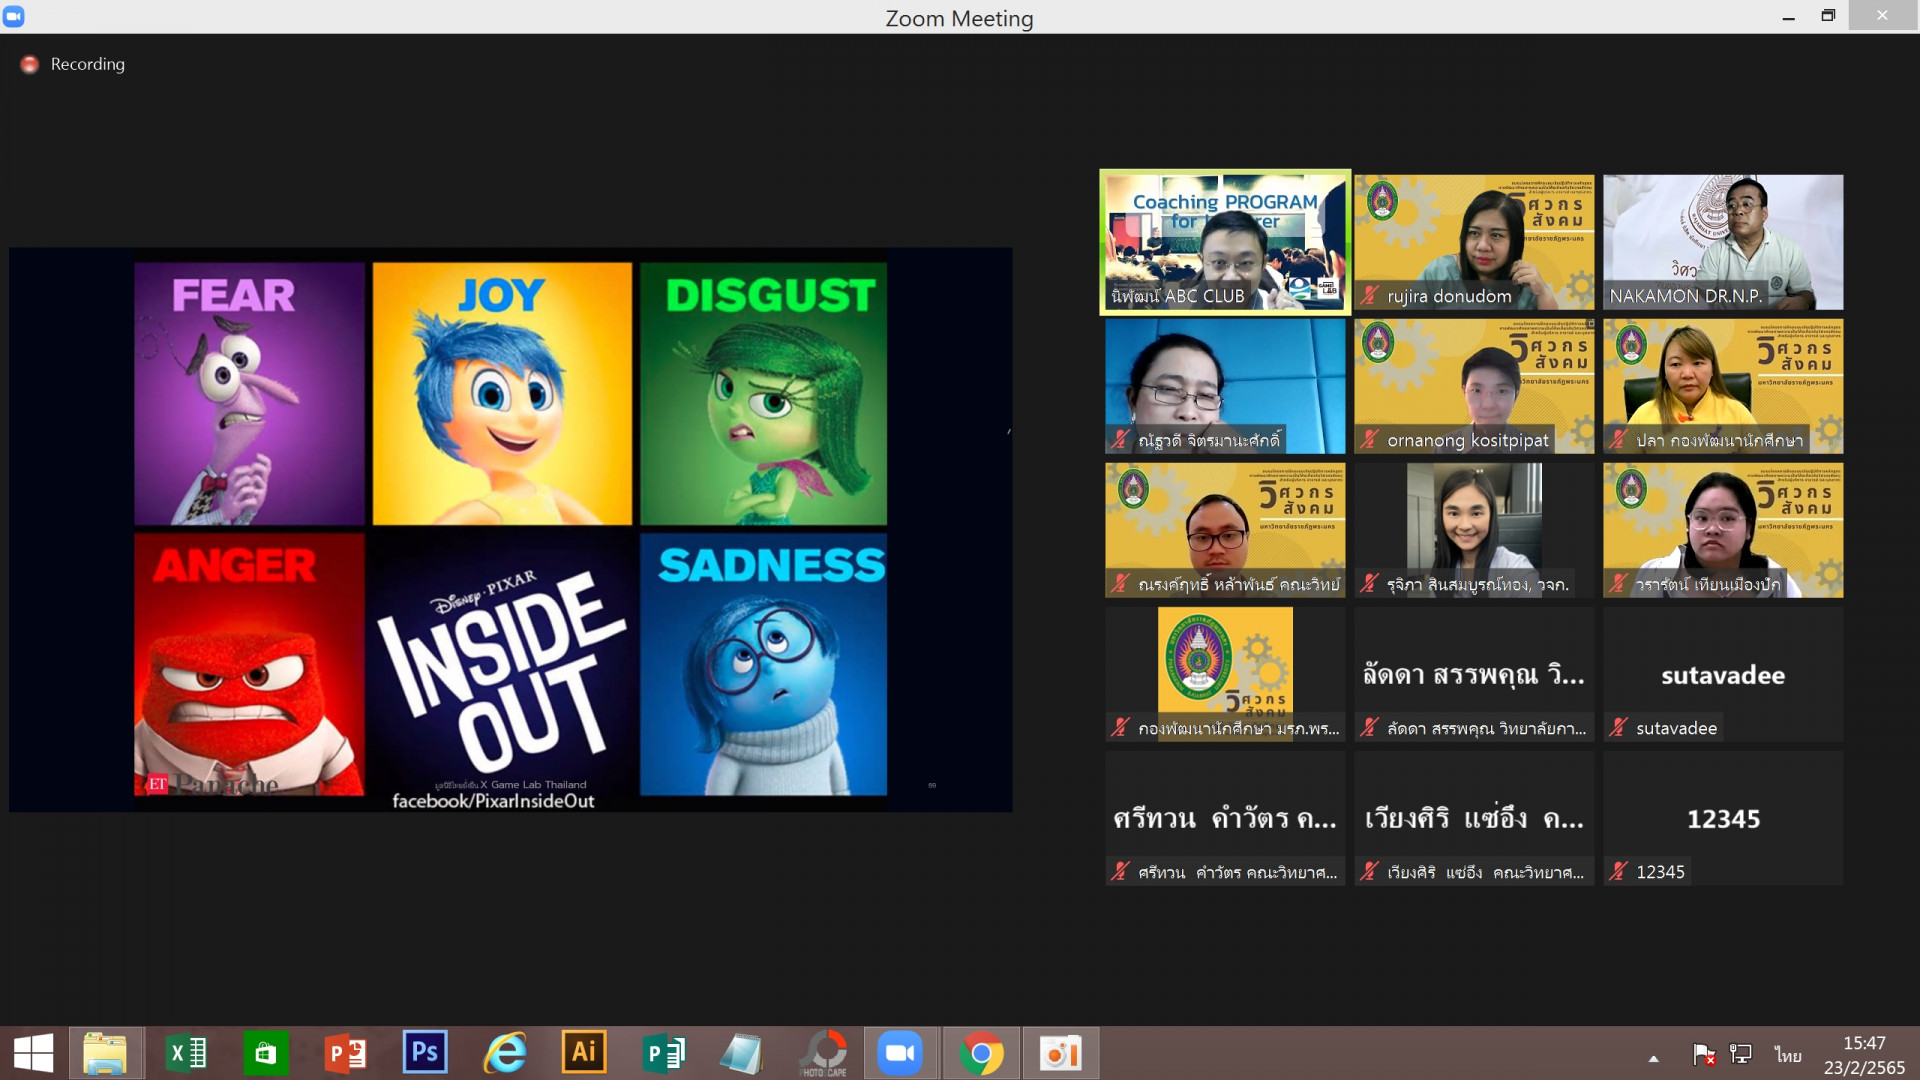Screen dimensions: 1920x1080
Task: Click the Recording label text
Action: pos(88,64)
